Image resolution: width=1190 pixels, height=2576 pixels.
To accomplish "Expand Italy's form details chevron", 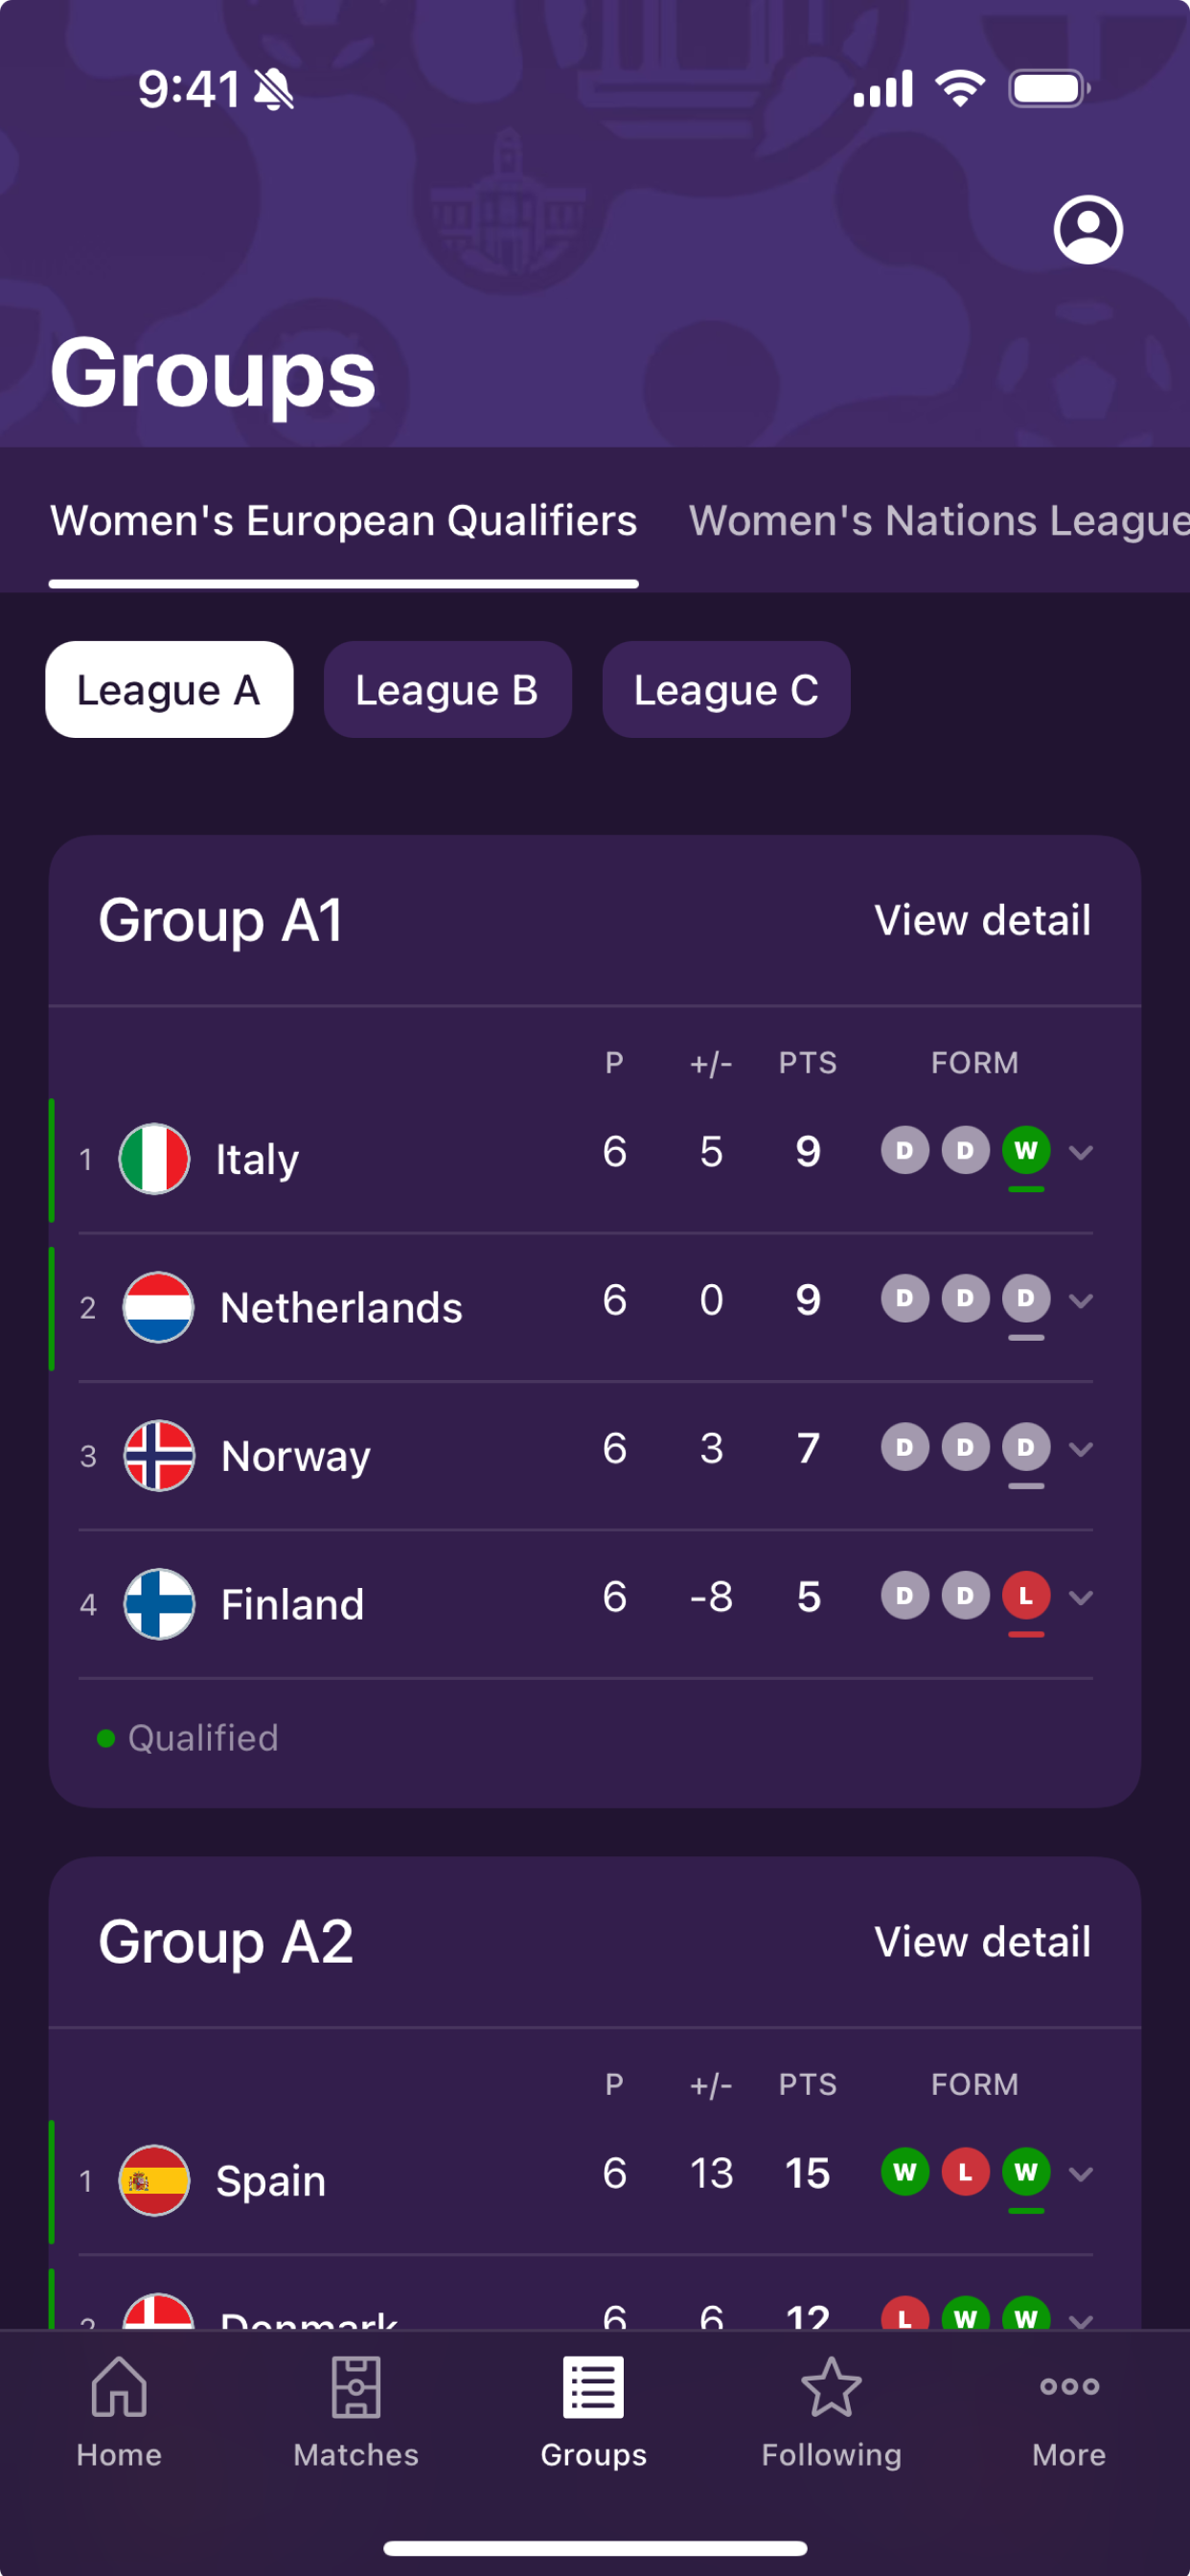I will pyautogui.click(x=1081, y=1153).
